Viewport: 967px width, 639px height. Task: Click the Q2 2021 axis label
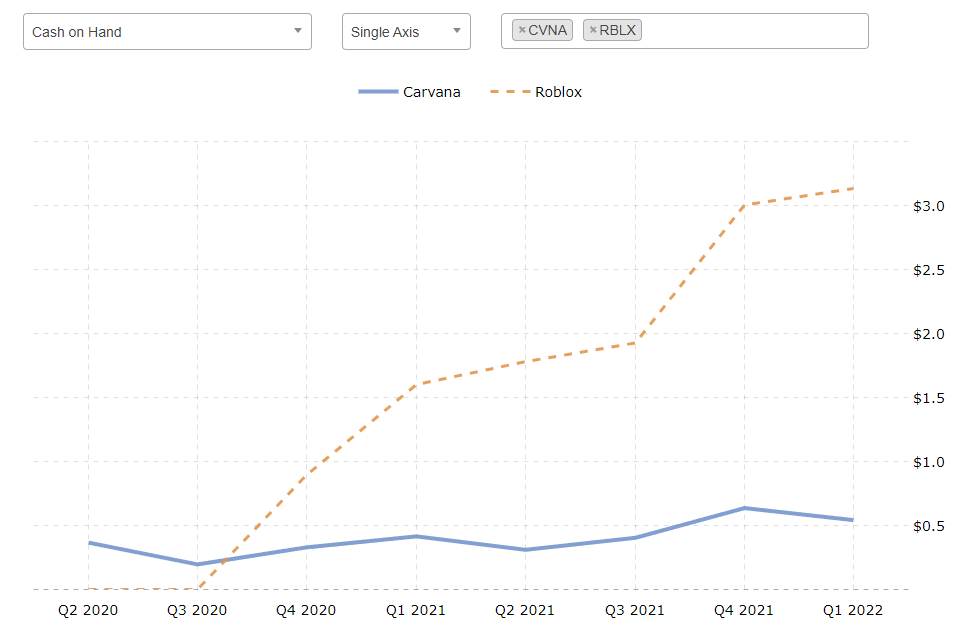coord(525,610)
